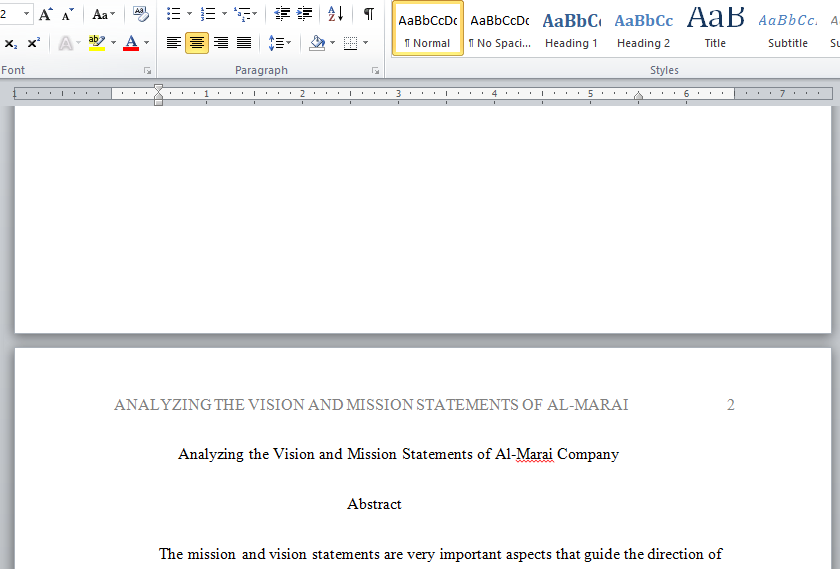This screenshot has width=840, height=569.
Task: Open the font size dropdown
Action: pyautogui.click(x=26, y=14)
